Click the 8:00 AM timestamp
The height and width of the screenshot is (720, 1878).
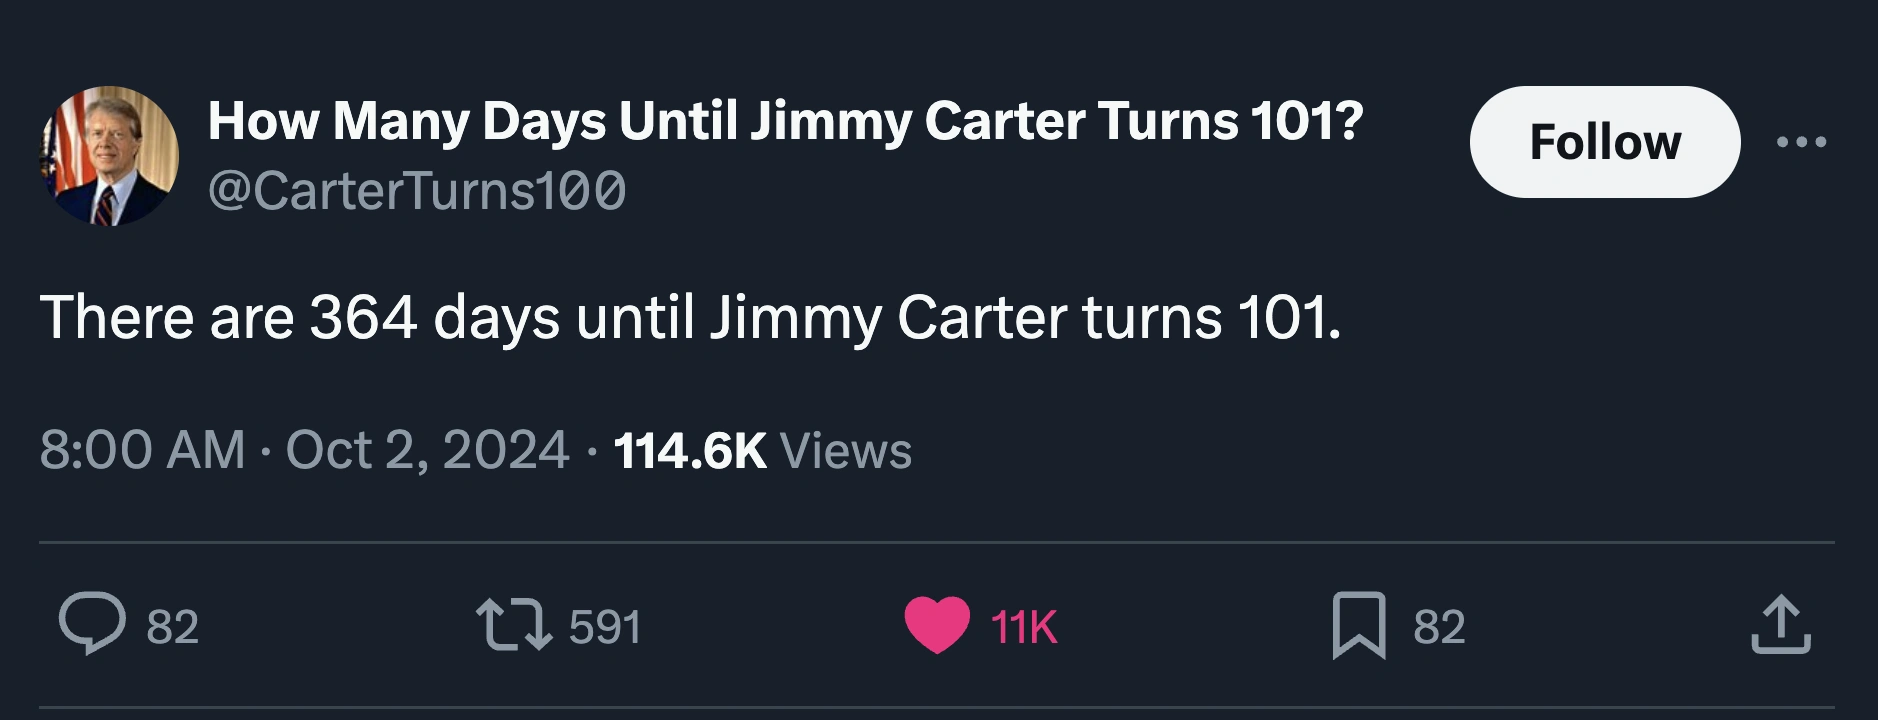tap(142, 450)
